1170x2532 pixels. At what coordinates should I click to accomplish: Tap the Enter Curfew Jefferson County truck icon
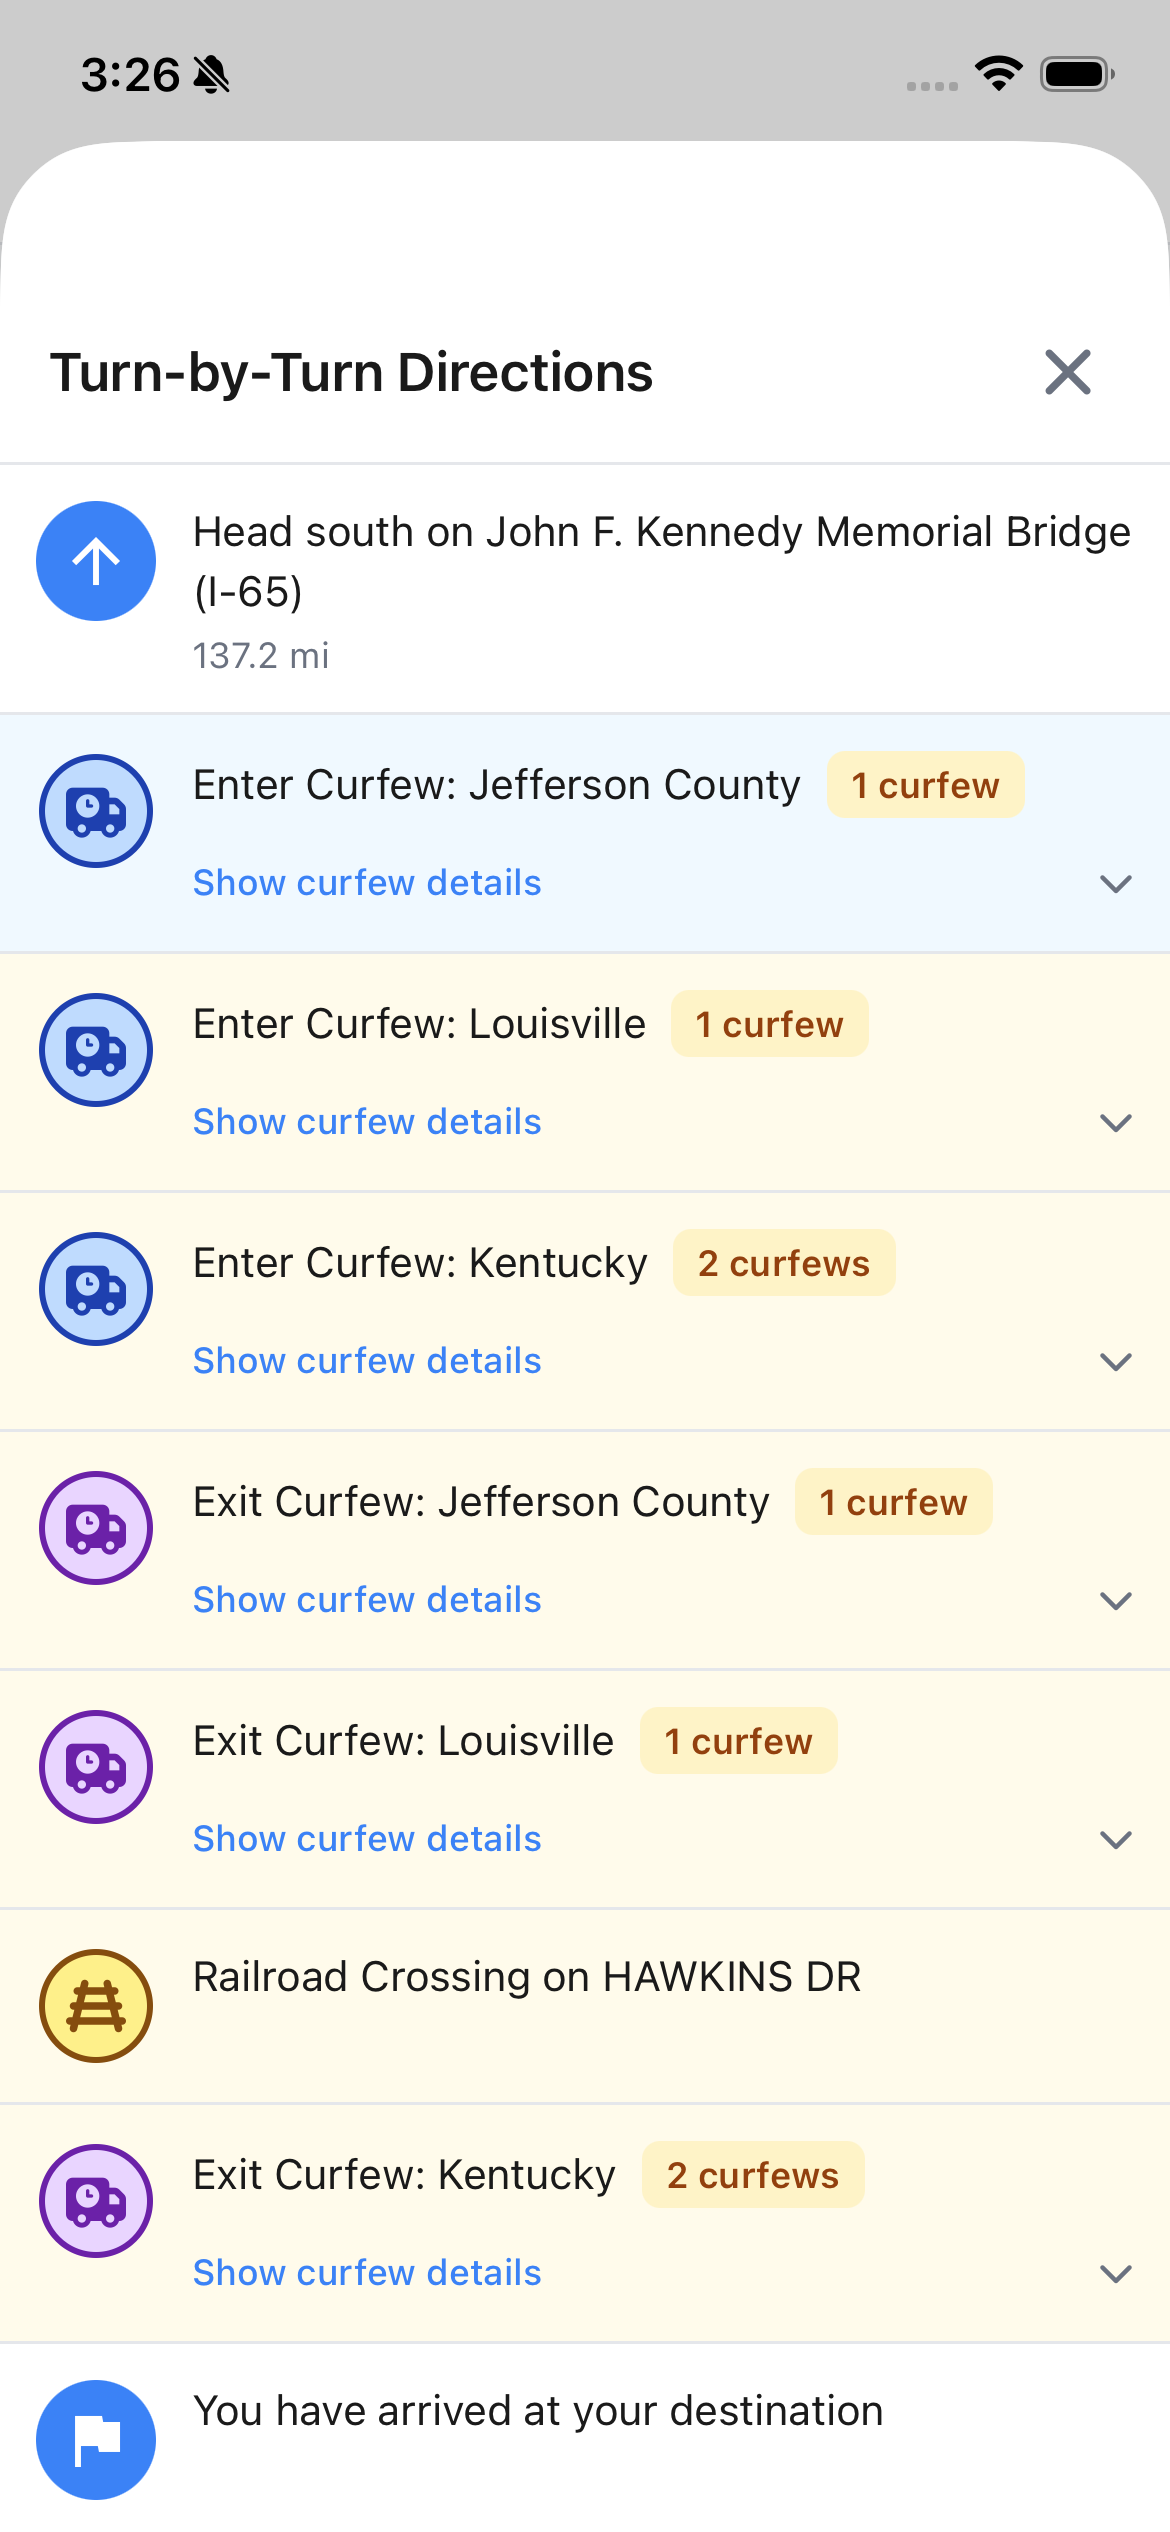(x=96, y=811)
